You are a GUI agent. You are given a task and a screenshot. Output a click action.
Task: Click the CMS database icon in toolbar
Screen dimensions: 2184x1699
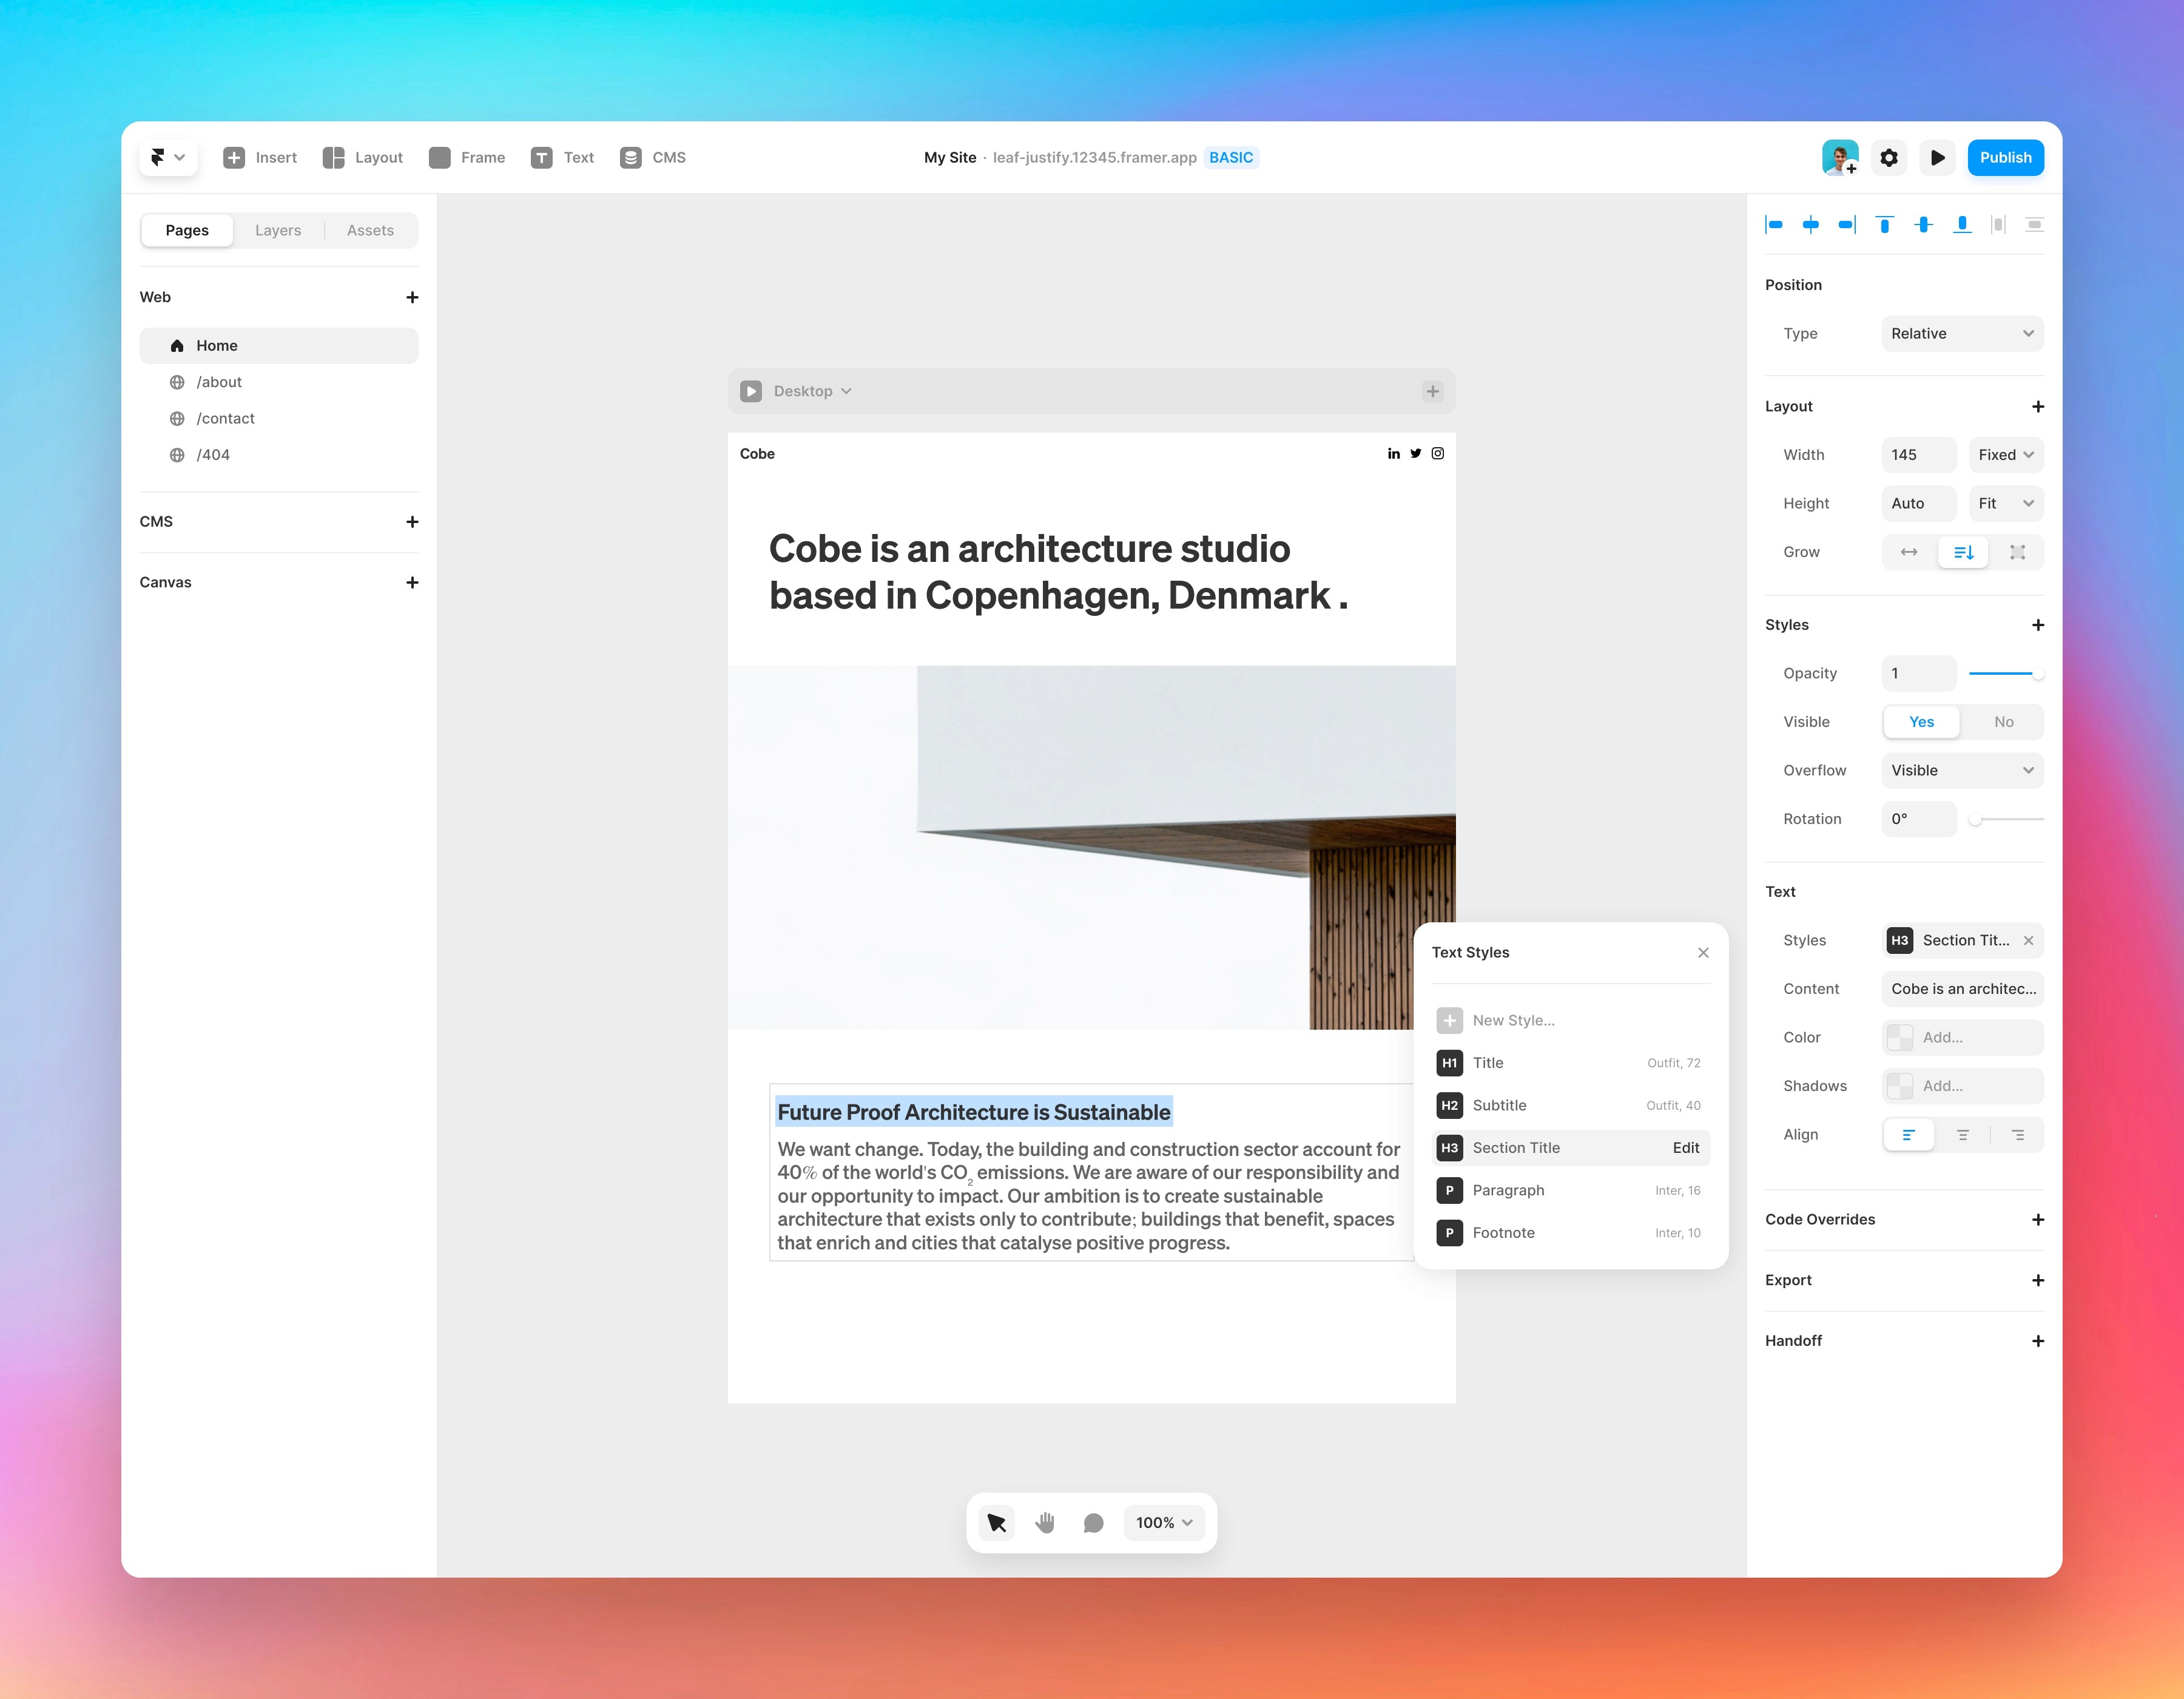coord(630,157)
